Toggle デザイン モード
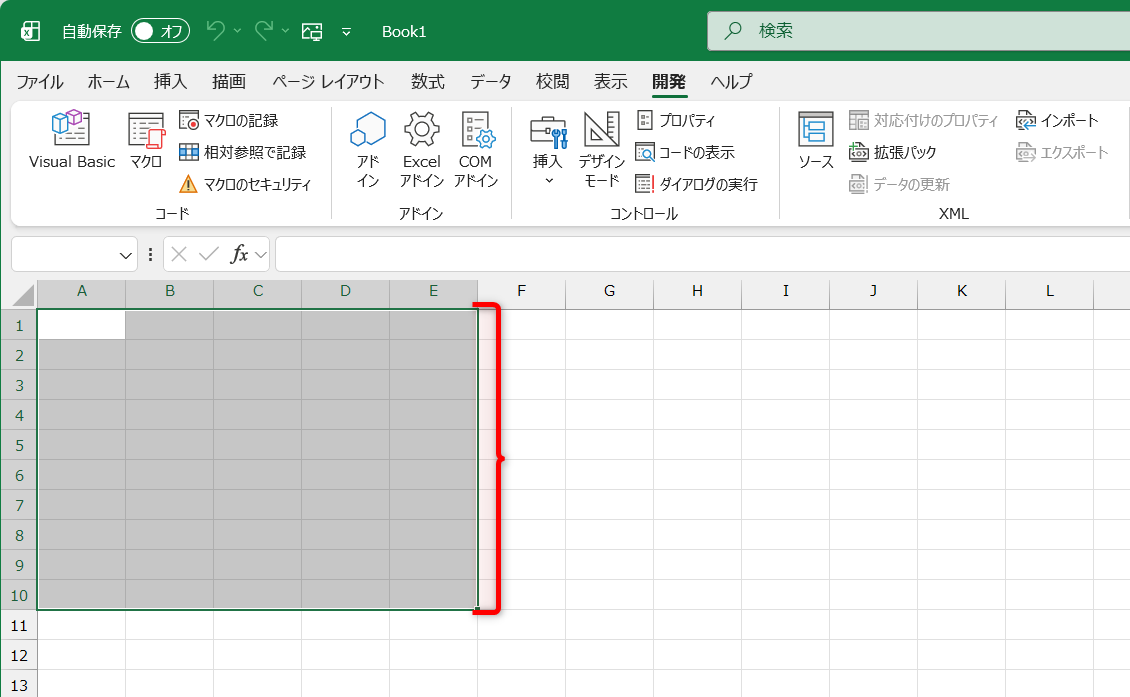Viewport: 1130px width, 697px height. point(601,150)
